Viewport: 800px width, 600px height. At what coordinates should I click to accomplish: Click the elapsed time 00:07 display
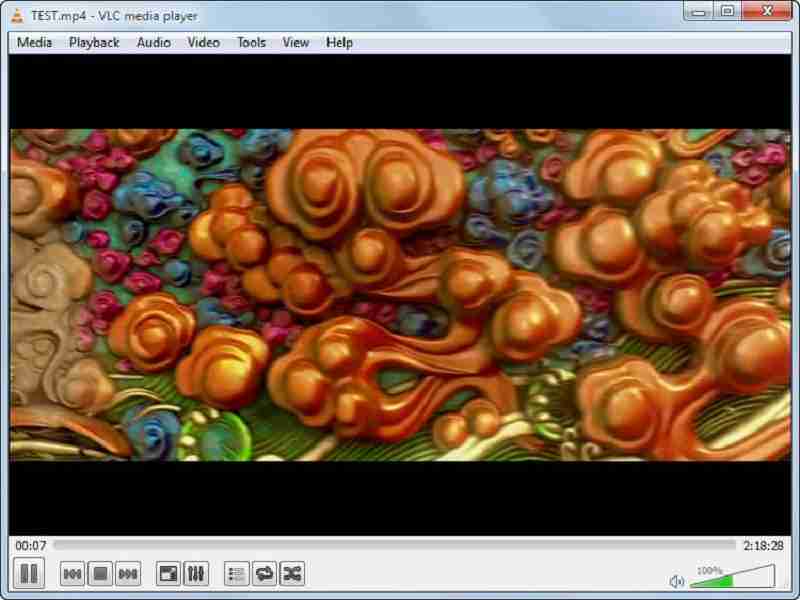[x=29, y=546]
